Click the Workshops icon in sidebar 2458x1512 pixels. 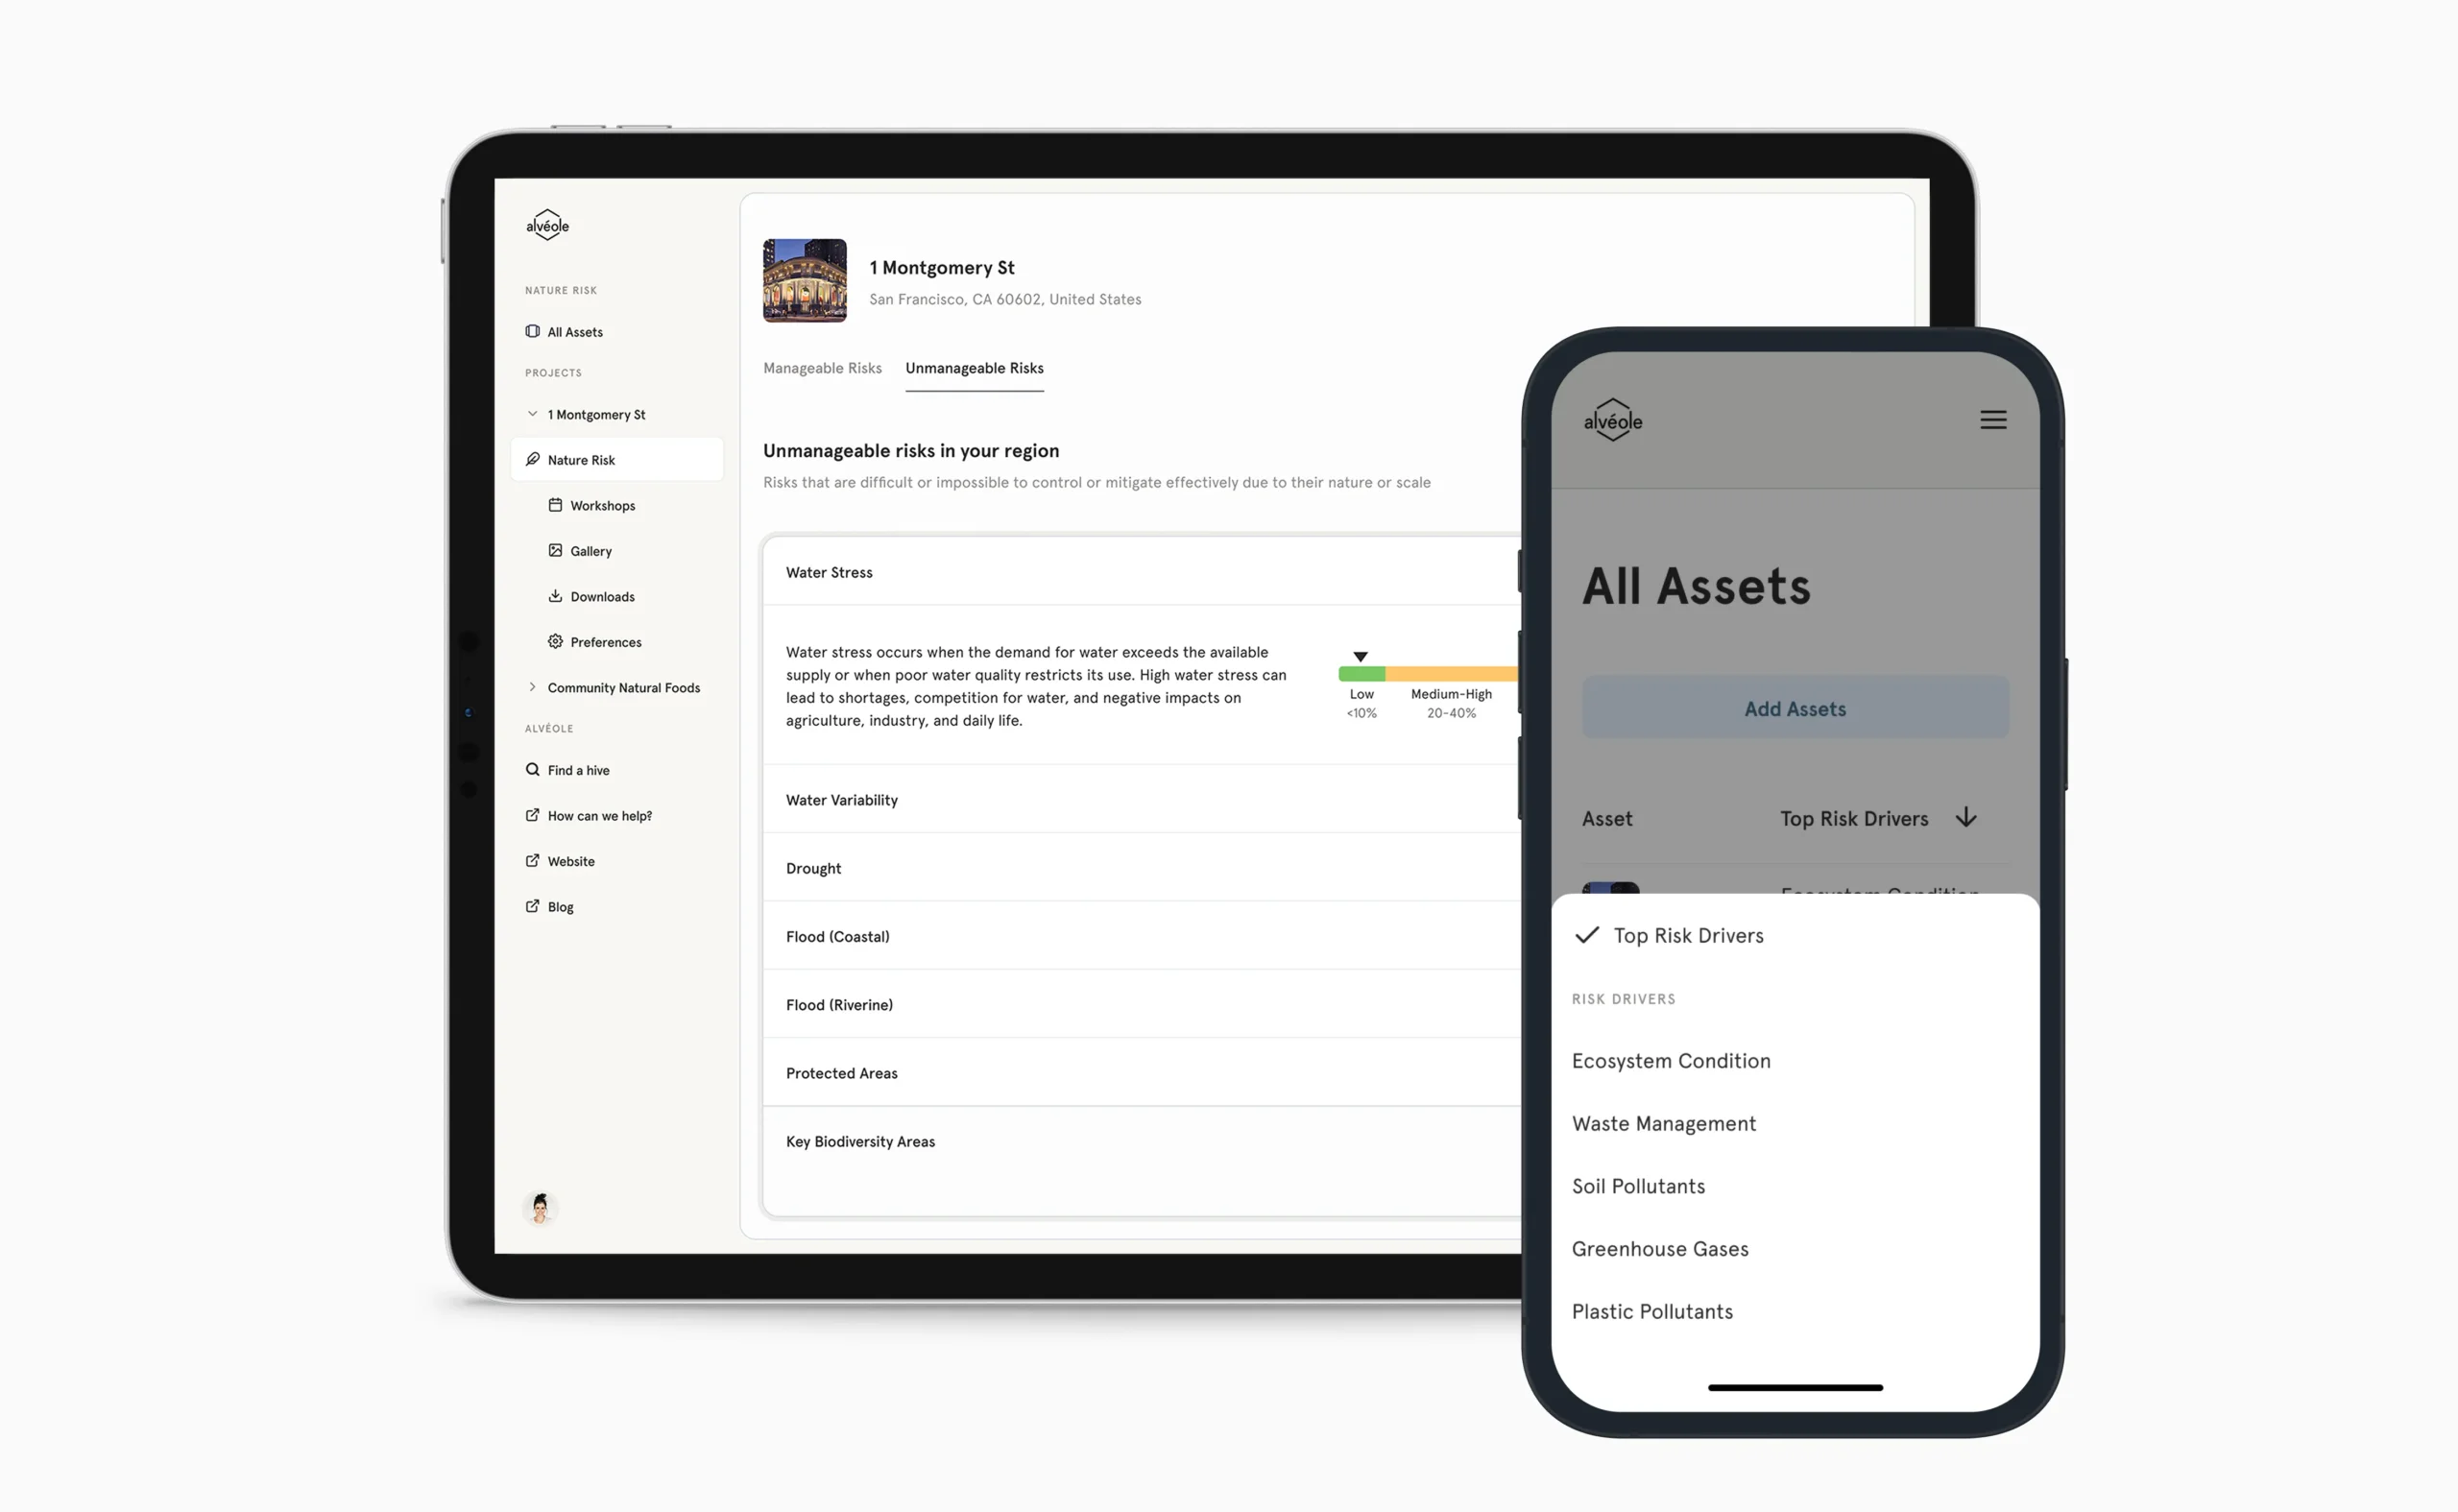557,506
